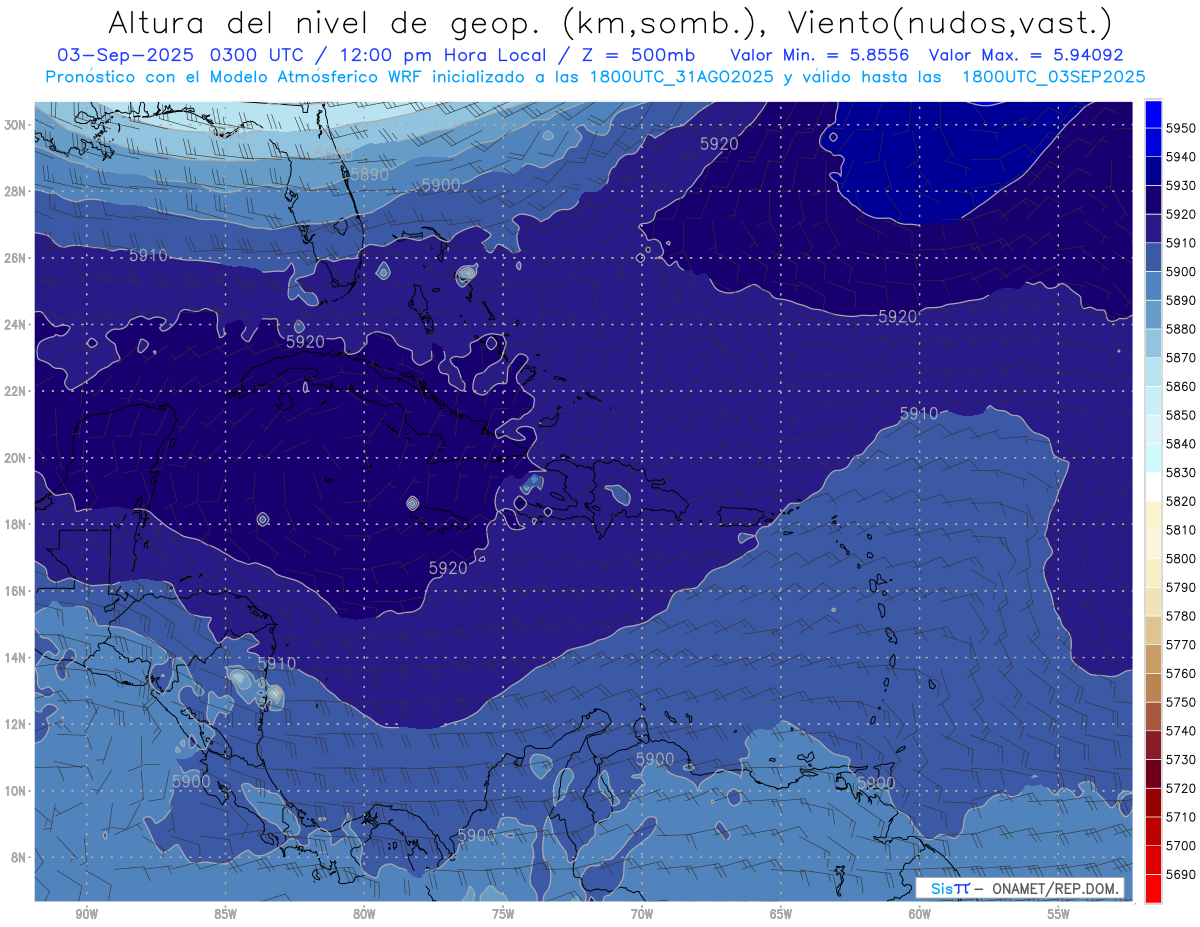Click the 5930 colorbar label
1200x927 pixels.
coord(1181,185)
